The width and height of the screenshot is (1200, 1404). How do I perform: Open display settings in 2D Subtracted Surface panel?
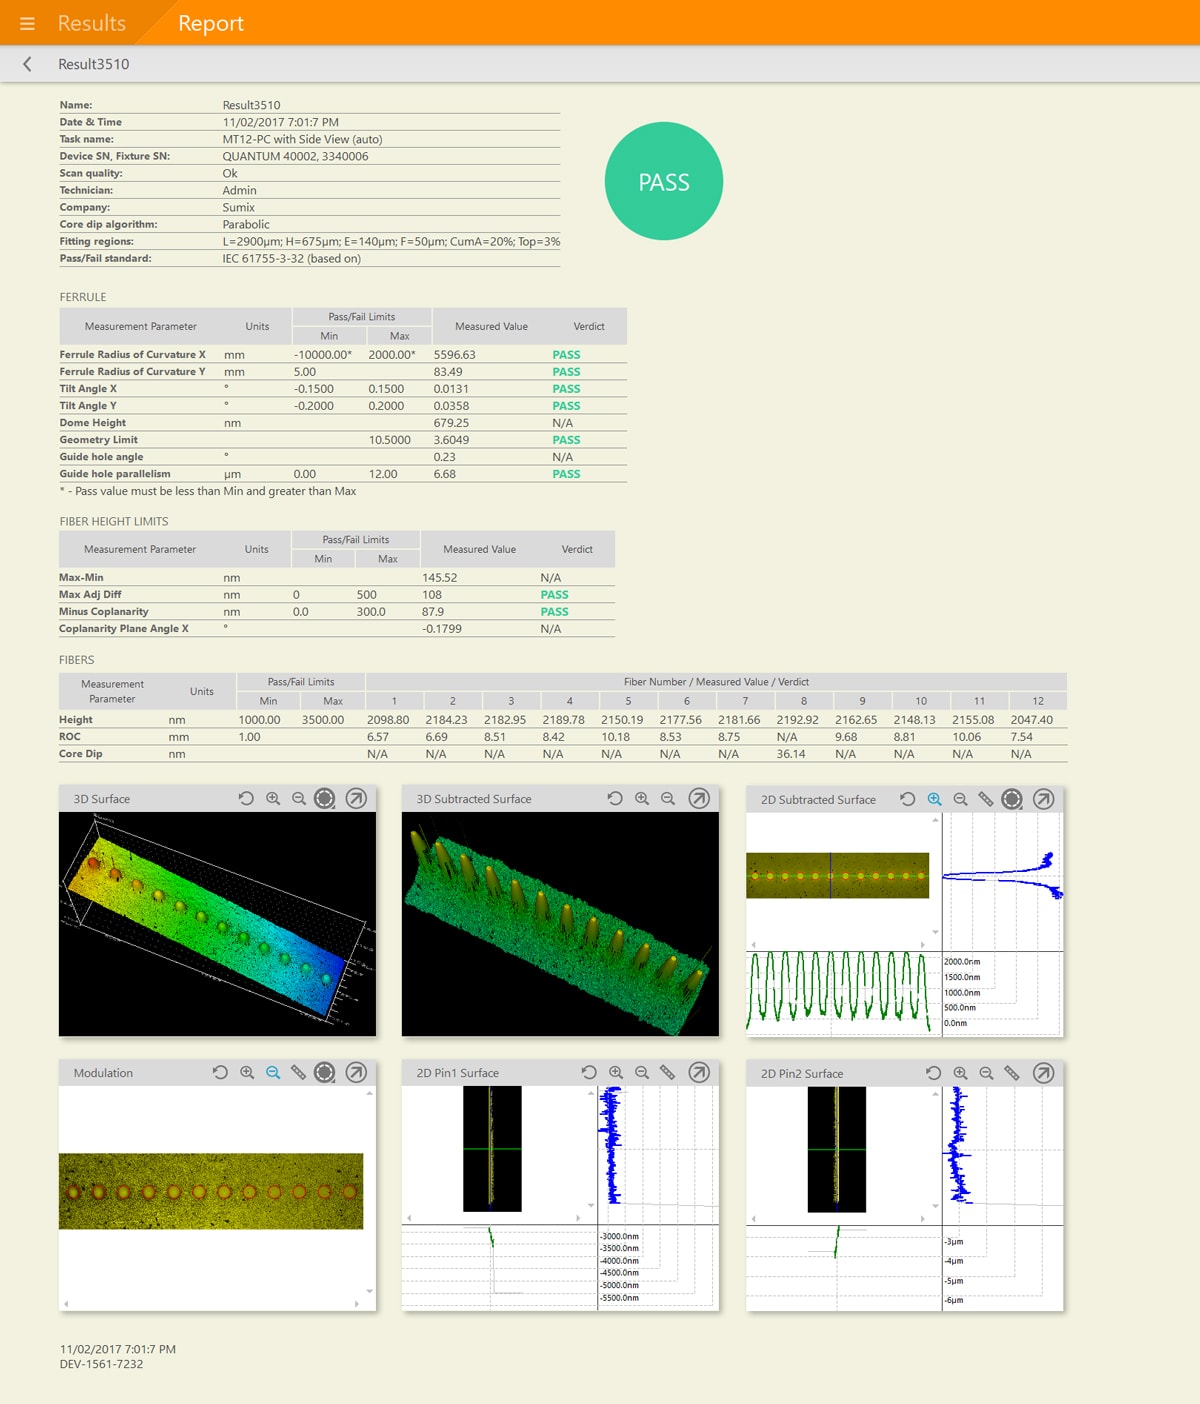(x=1012, y=799)
